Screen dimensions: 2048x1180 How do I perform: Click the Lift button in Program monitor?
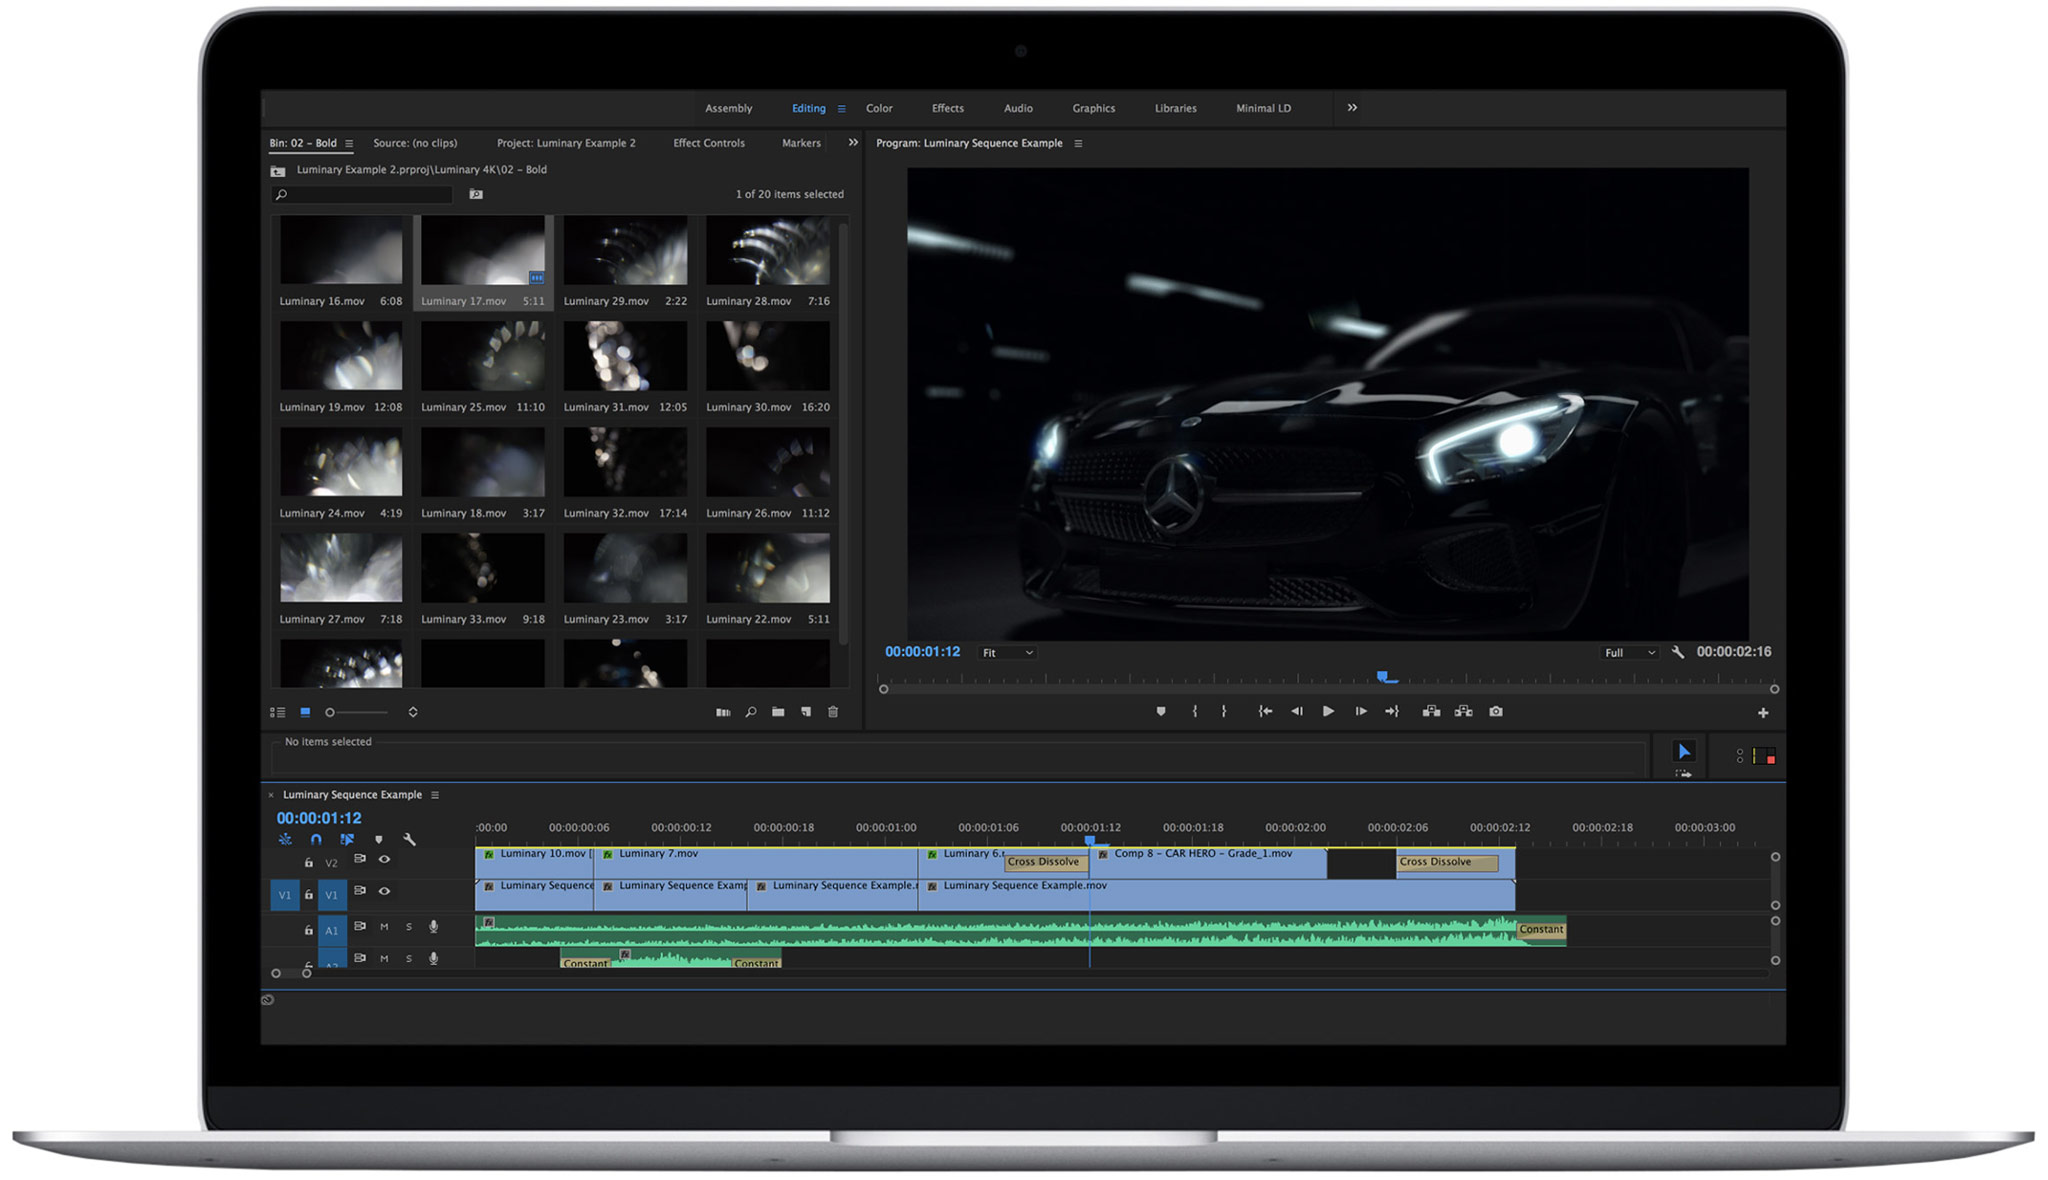tap(1431, 712)
